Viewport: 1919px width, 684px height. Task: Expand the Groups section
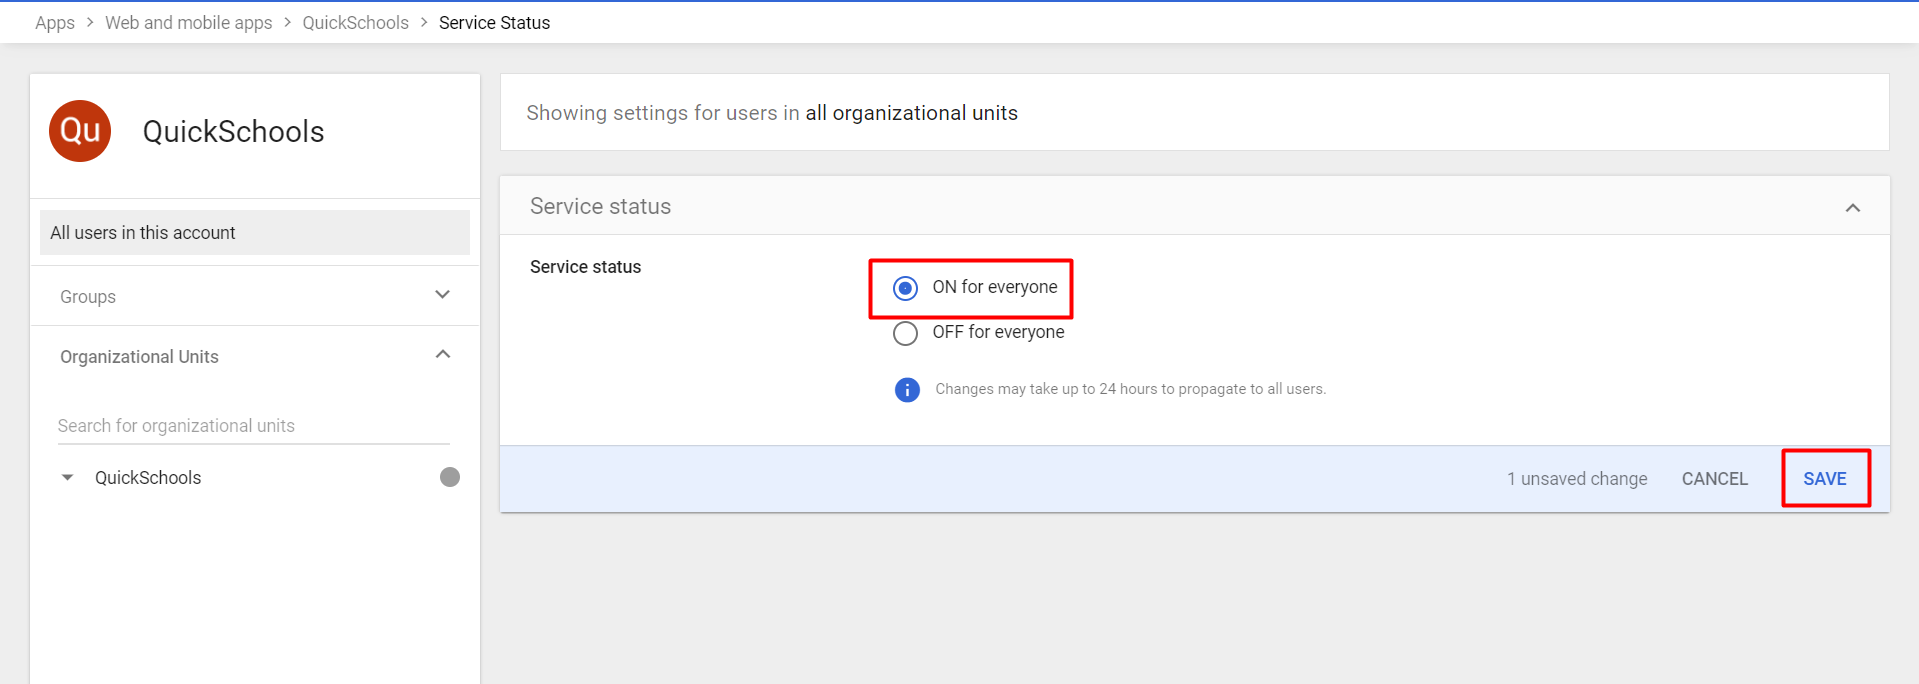(x=443, y=295)
